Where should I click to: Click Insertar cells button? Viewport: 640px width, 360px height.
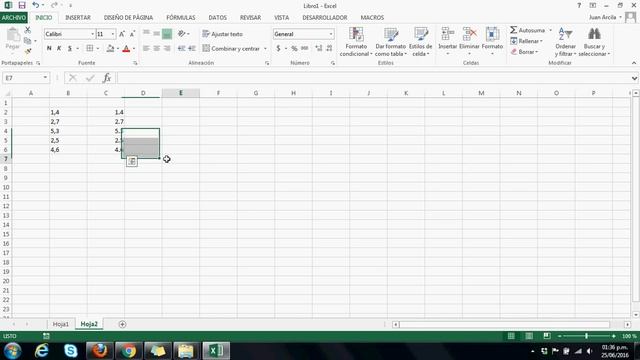[447, 42]
